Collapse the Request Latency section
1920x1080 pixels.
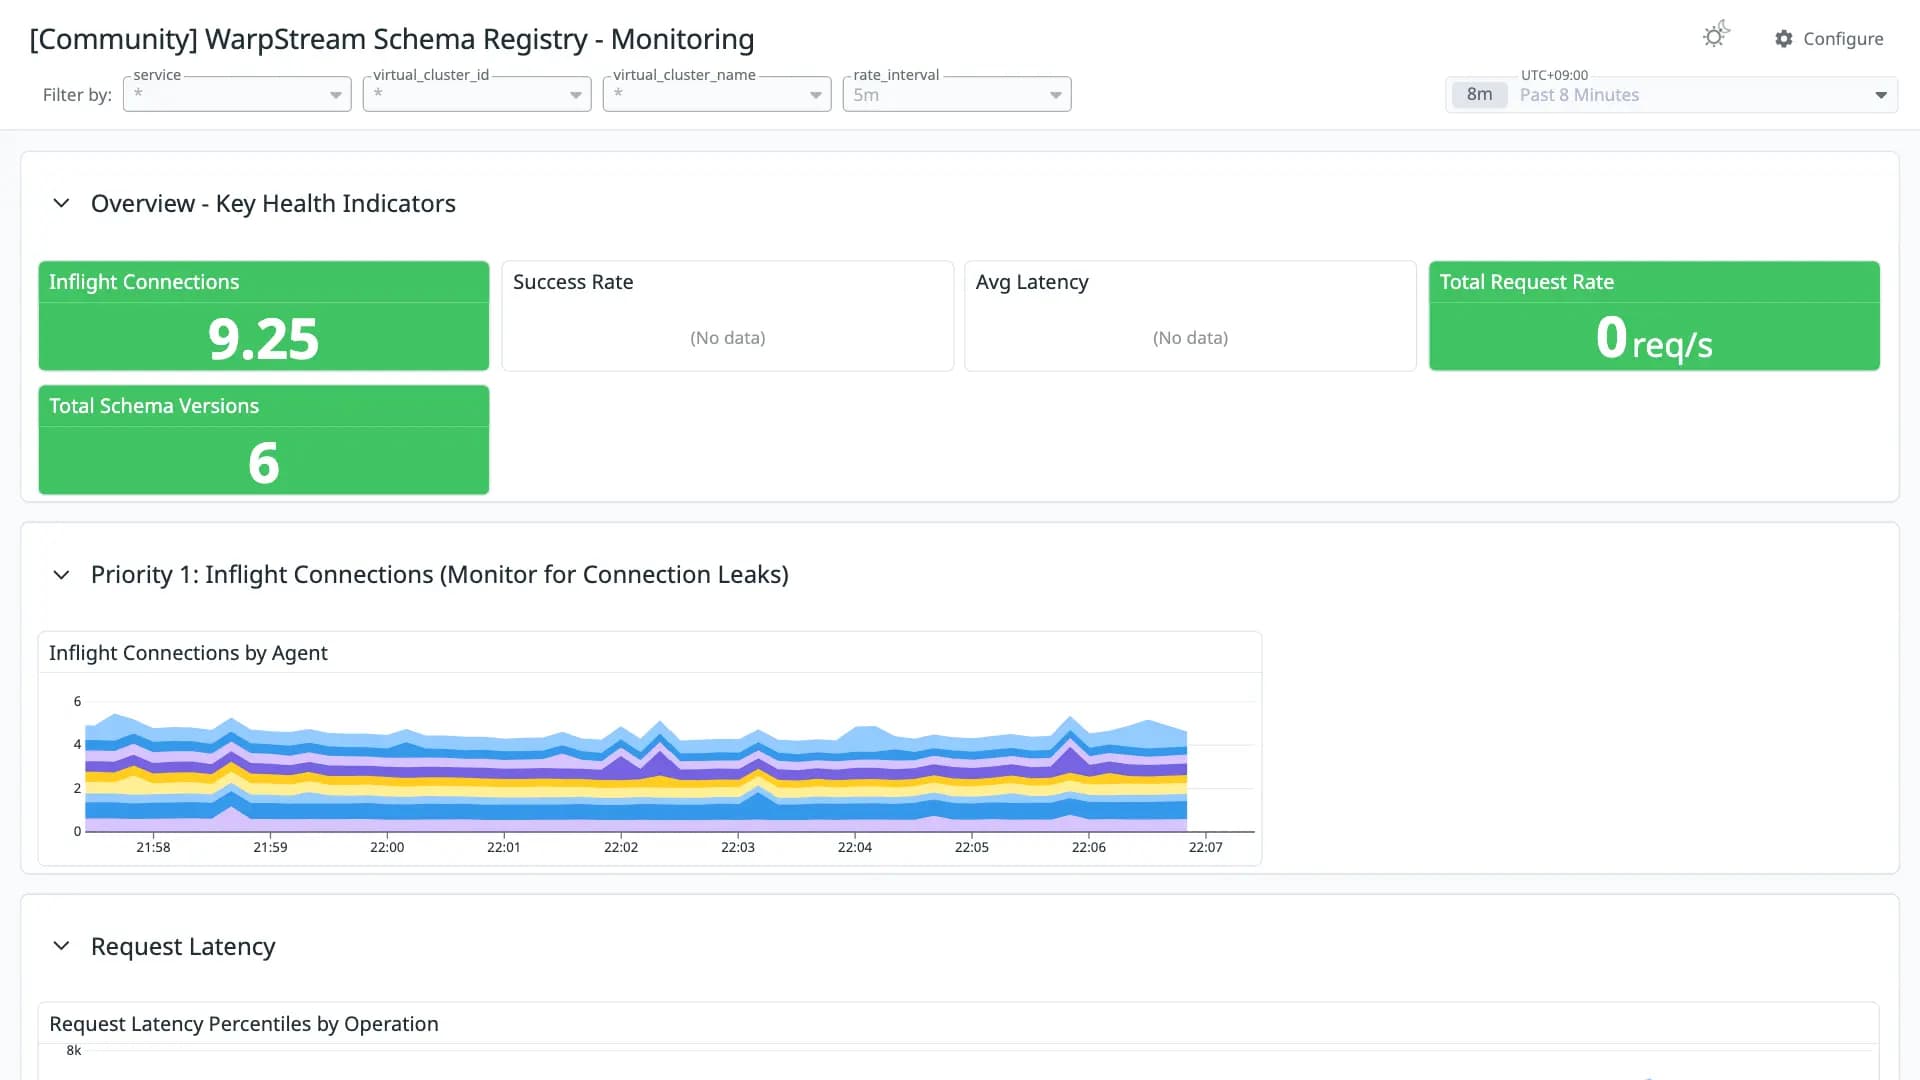tap(61, 946)
